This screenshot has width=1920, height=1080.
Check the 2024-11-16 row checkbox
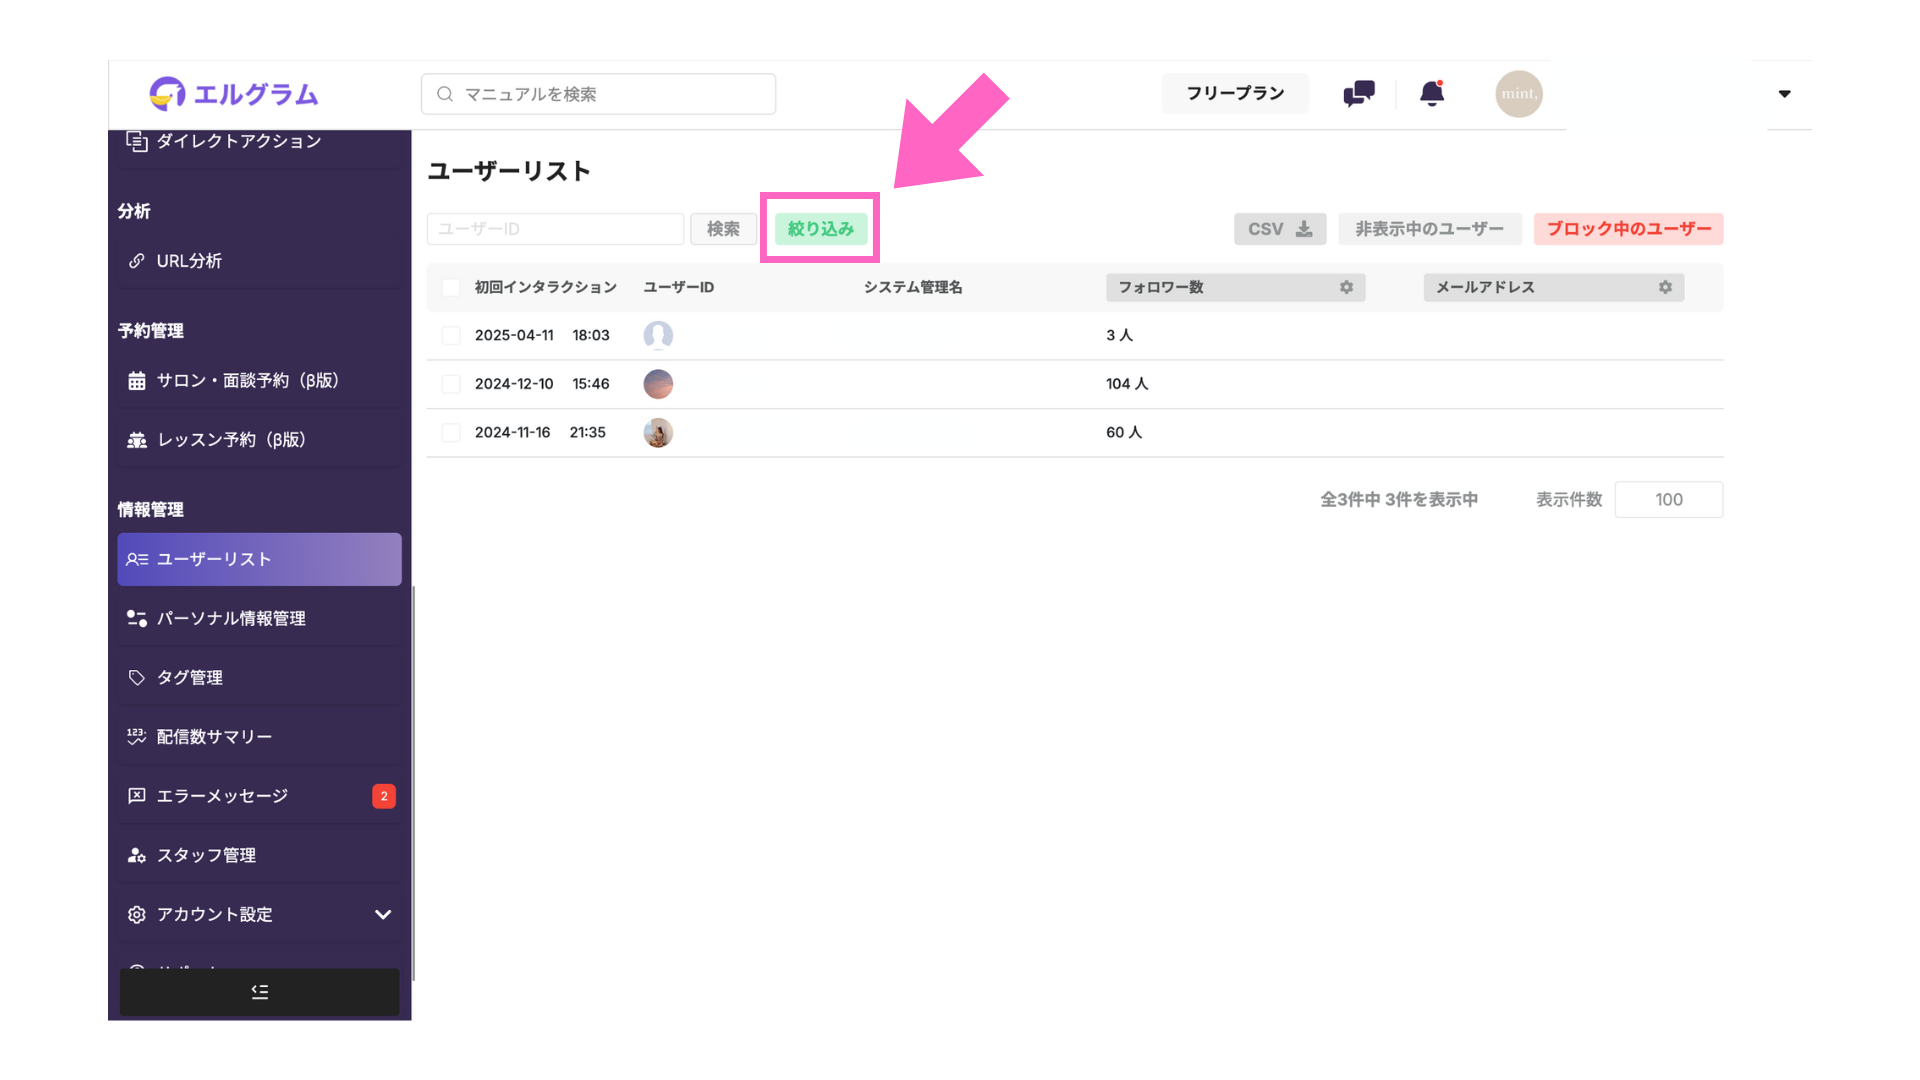(451, 433)
